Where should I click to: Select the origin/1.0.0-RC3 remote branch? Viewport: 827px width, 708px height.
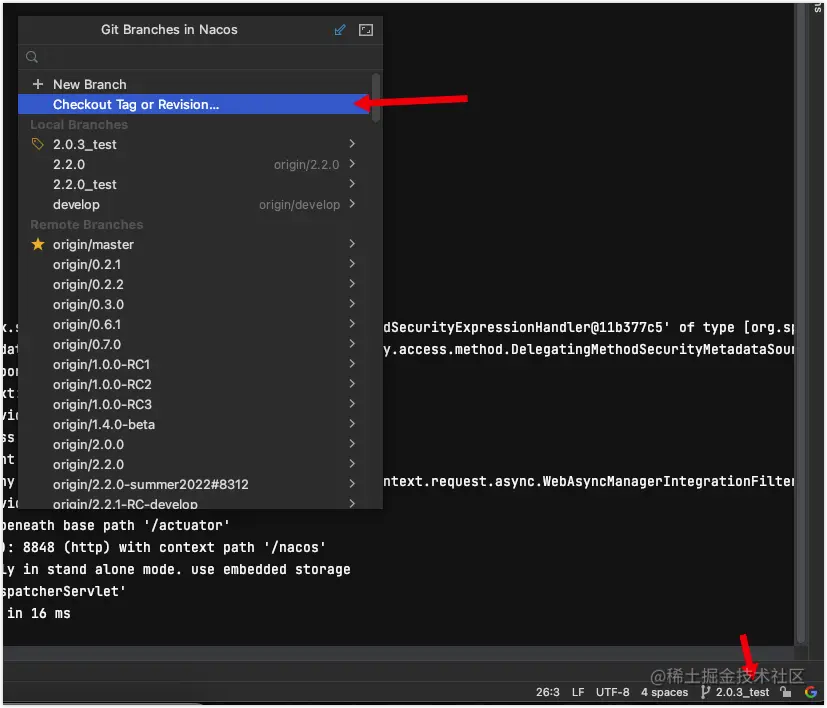[x=194, y=405]
